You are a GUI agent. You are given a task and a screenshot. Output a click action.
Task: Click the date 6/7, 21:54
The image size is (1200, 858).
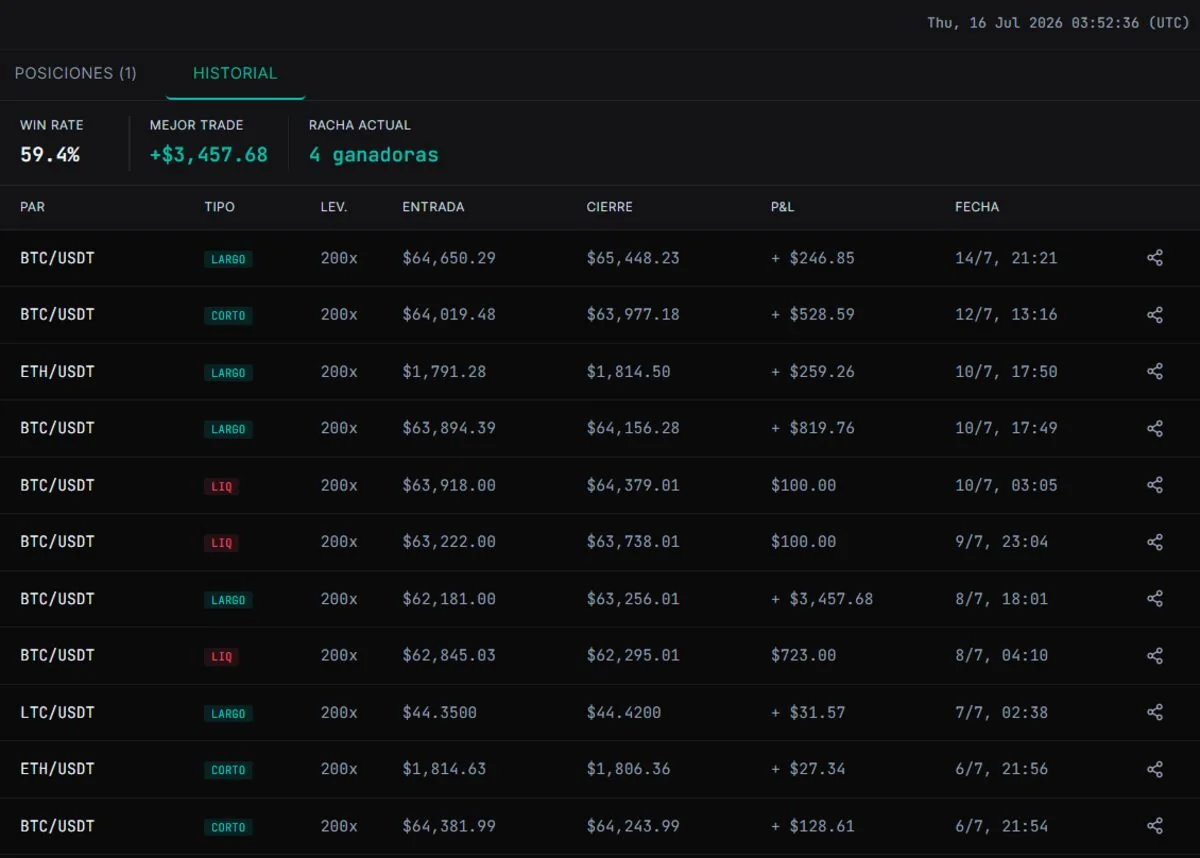coord(1002,826)
